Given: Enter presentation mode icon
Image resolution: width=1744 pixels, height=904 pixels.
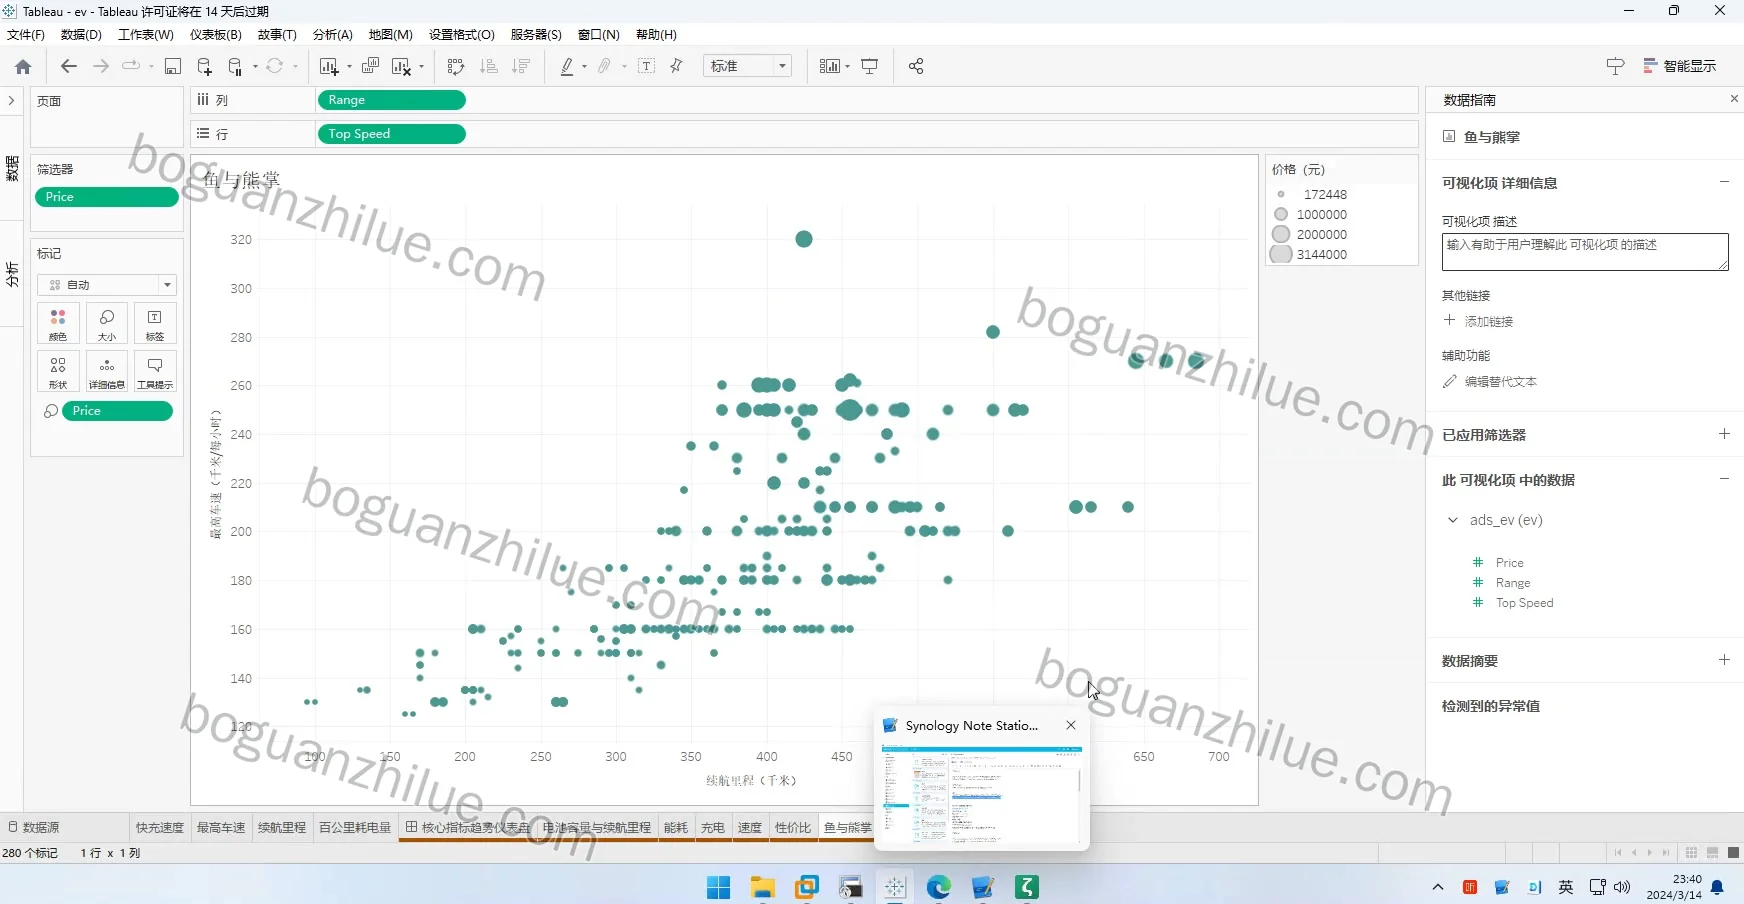Looking at the screenshot, I should 870,66.
